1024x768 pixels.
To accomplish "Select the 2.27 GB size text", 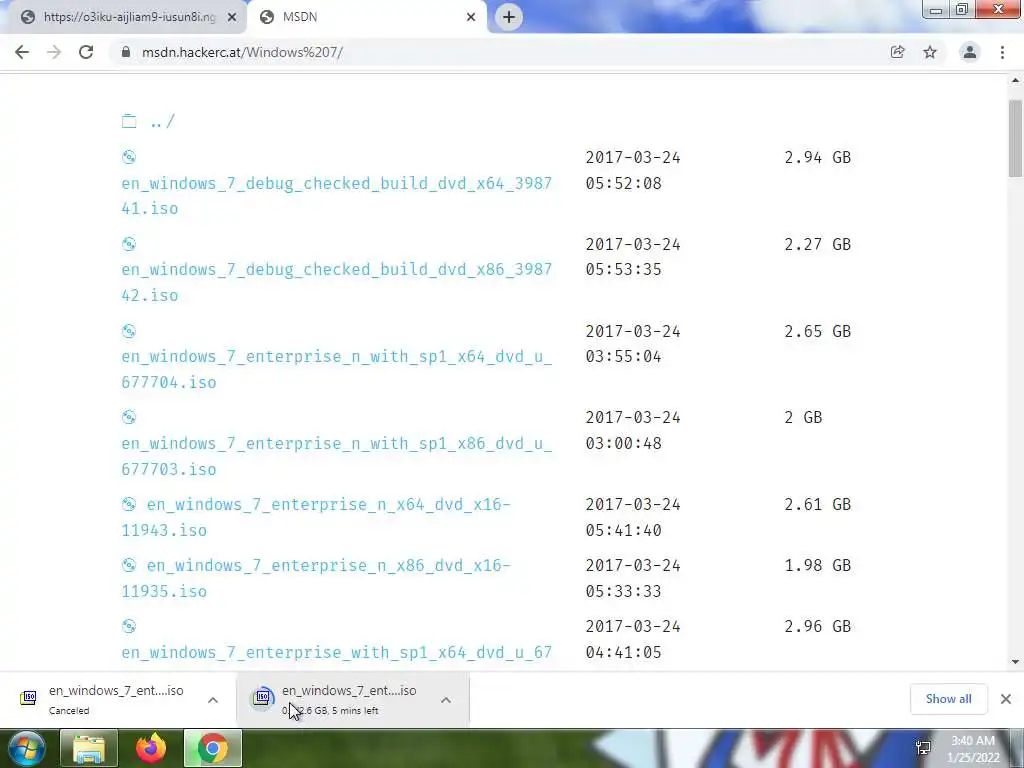I will tap(818, 244).
